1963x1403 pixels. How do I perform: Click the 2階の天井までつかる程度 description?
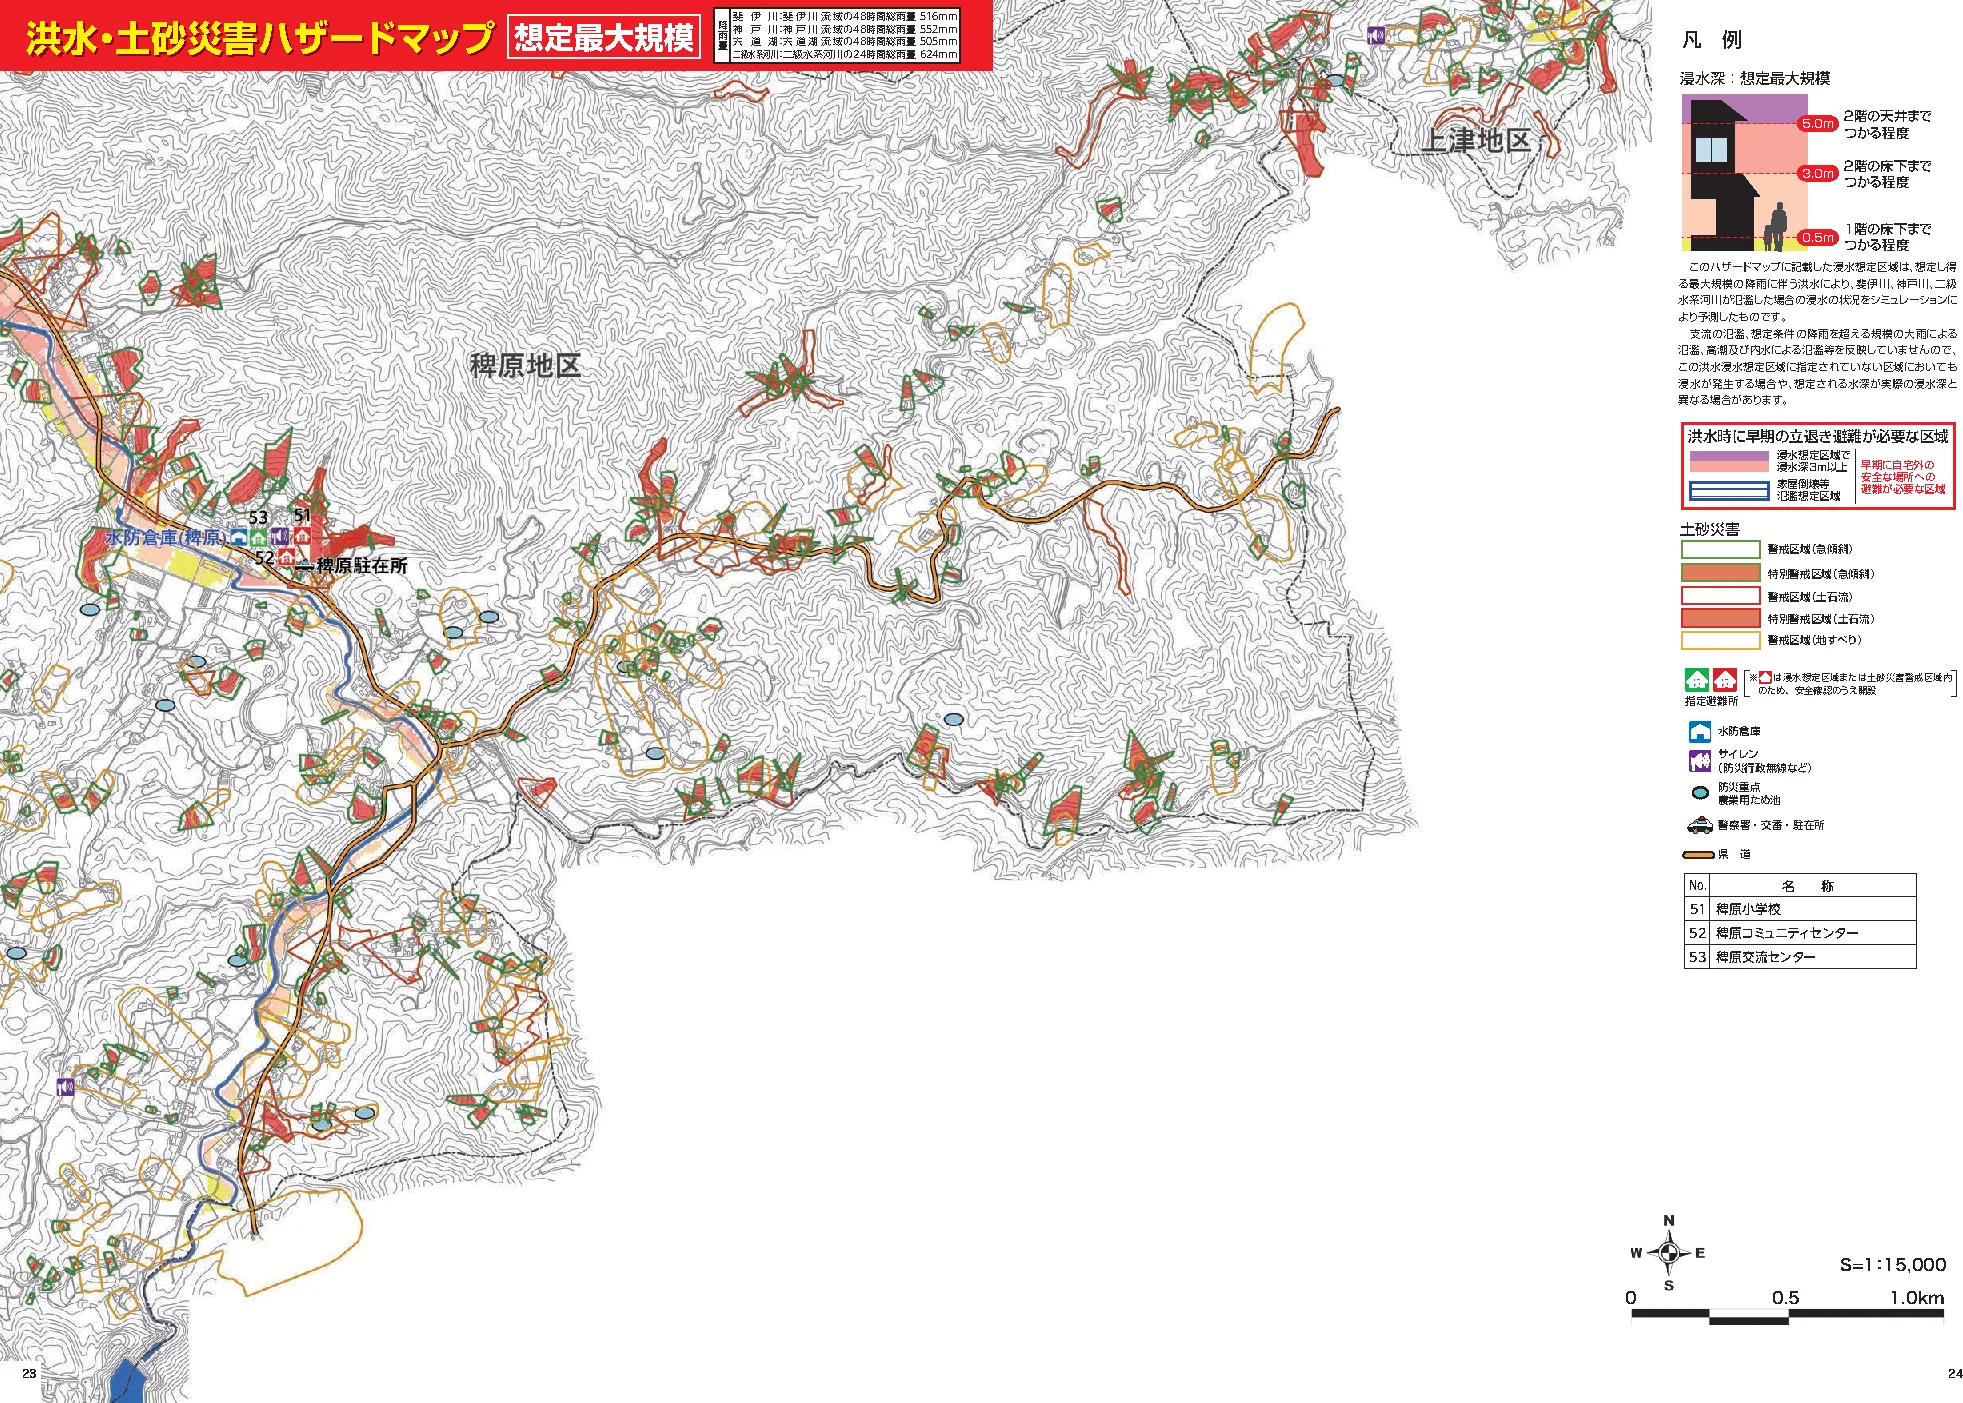click(x=1887, y=124)
